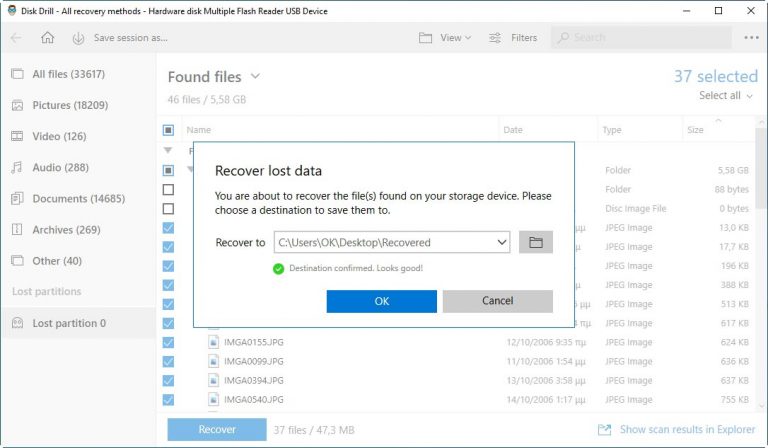The image size is (768, 448).
Task: Collapse the top tree row triangle
Action: pos(168,150)
